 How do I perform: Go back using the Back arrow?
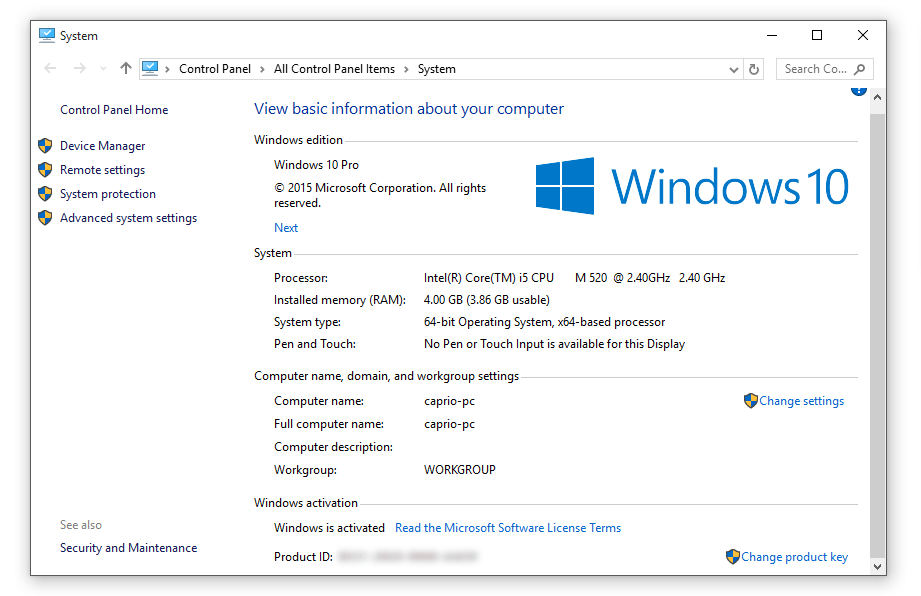(x=51, y=69)
